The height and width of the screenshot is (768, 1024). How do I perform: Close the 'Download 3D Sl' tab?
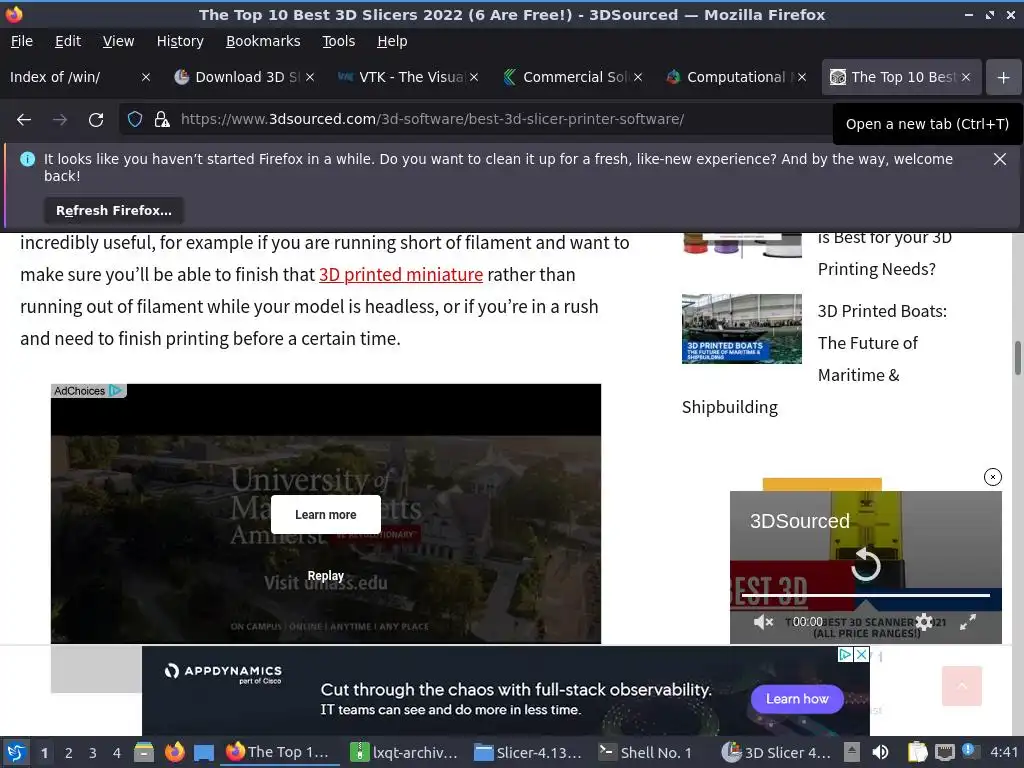click(x=310, y=77)
